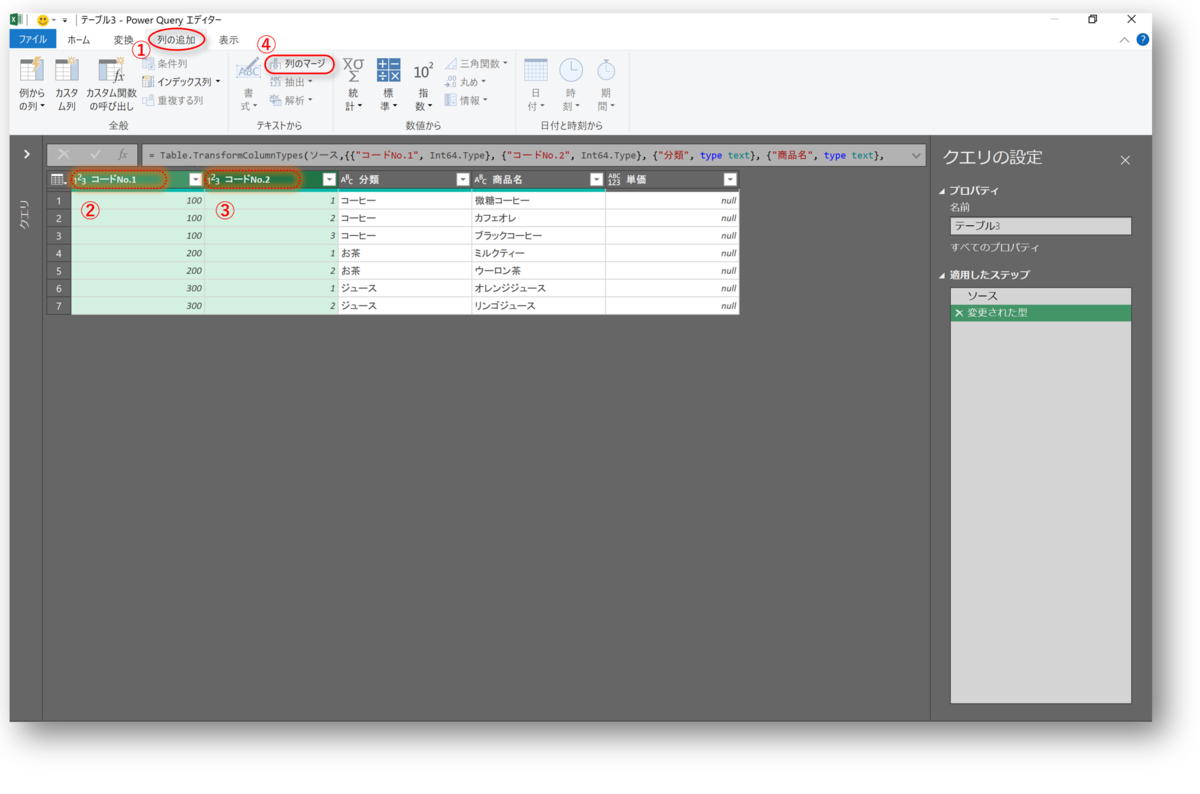The image size is (1200, 794).
Task: Click the 商品名 column data type icon
Action: point(480,180)
